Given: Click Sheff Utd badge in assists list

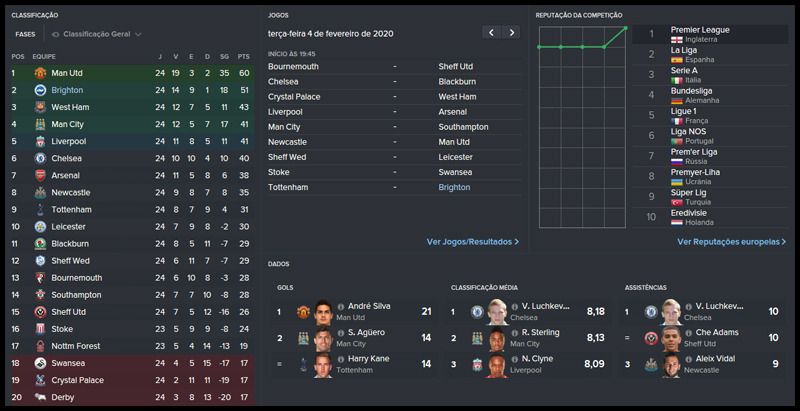Looking at the screenshot, I should click(x=651, y=338).
